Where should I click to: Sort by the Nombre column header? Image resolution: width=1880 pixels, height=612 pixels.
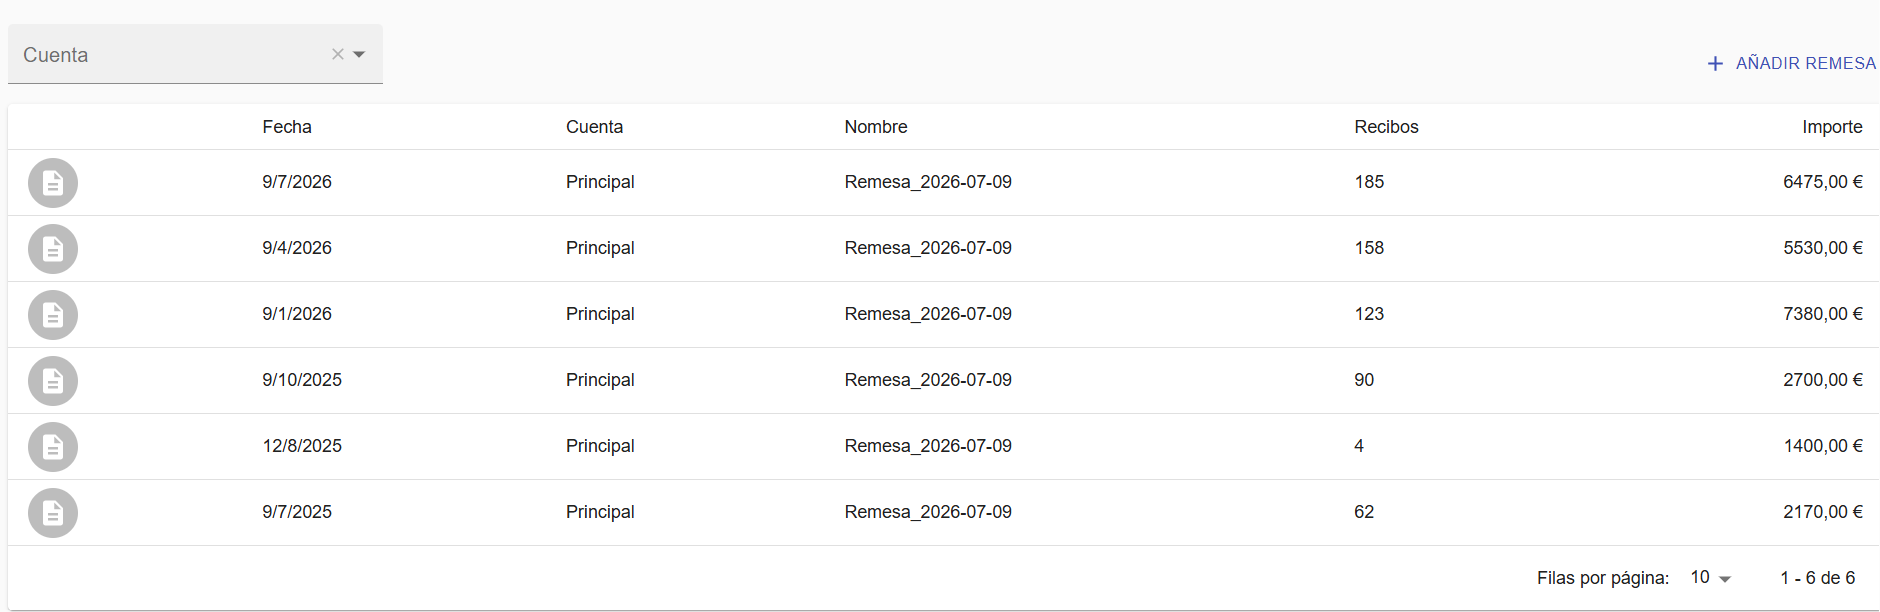pyautogui.click(x=876, y=127)
